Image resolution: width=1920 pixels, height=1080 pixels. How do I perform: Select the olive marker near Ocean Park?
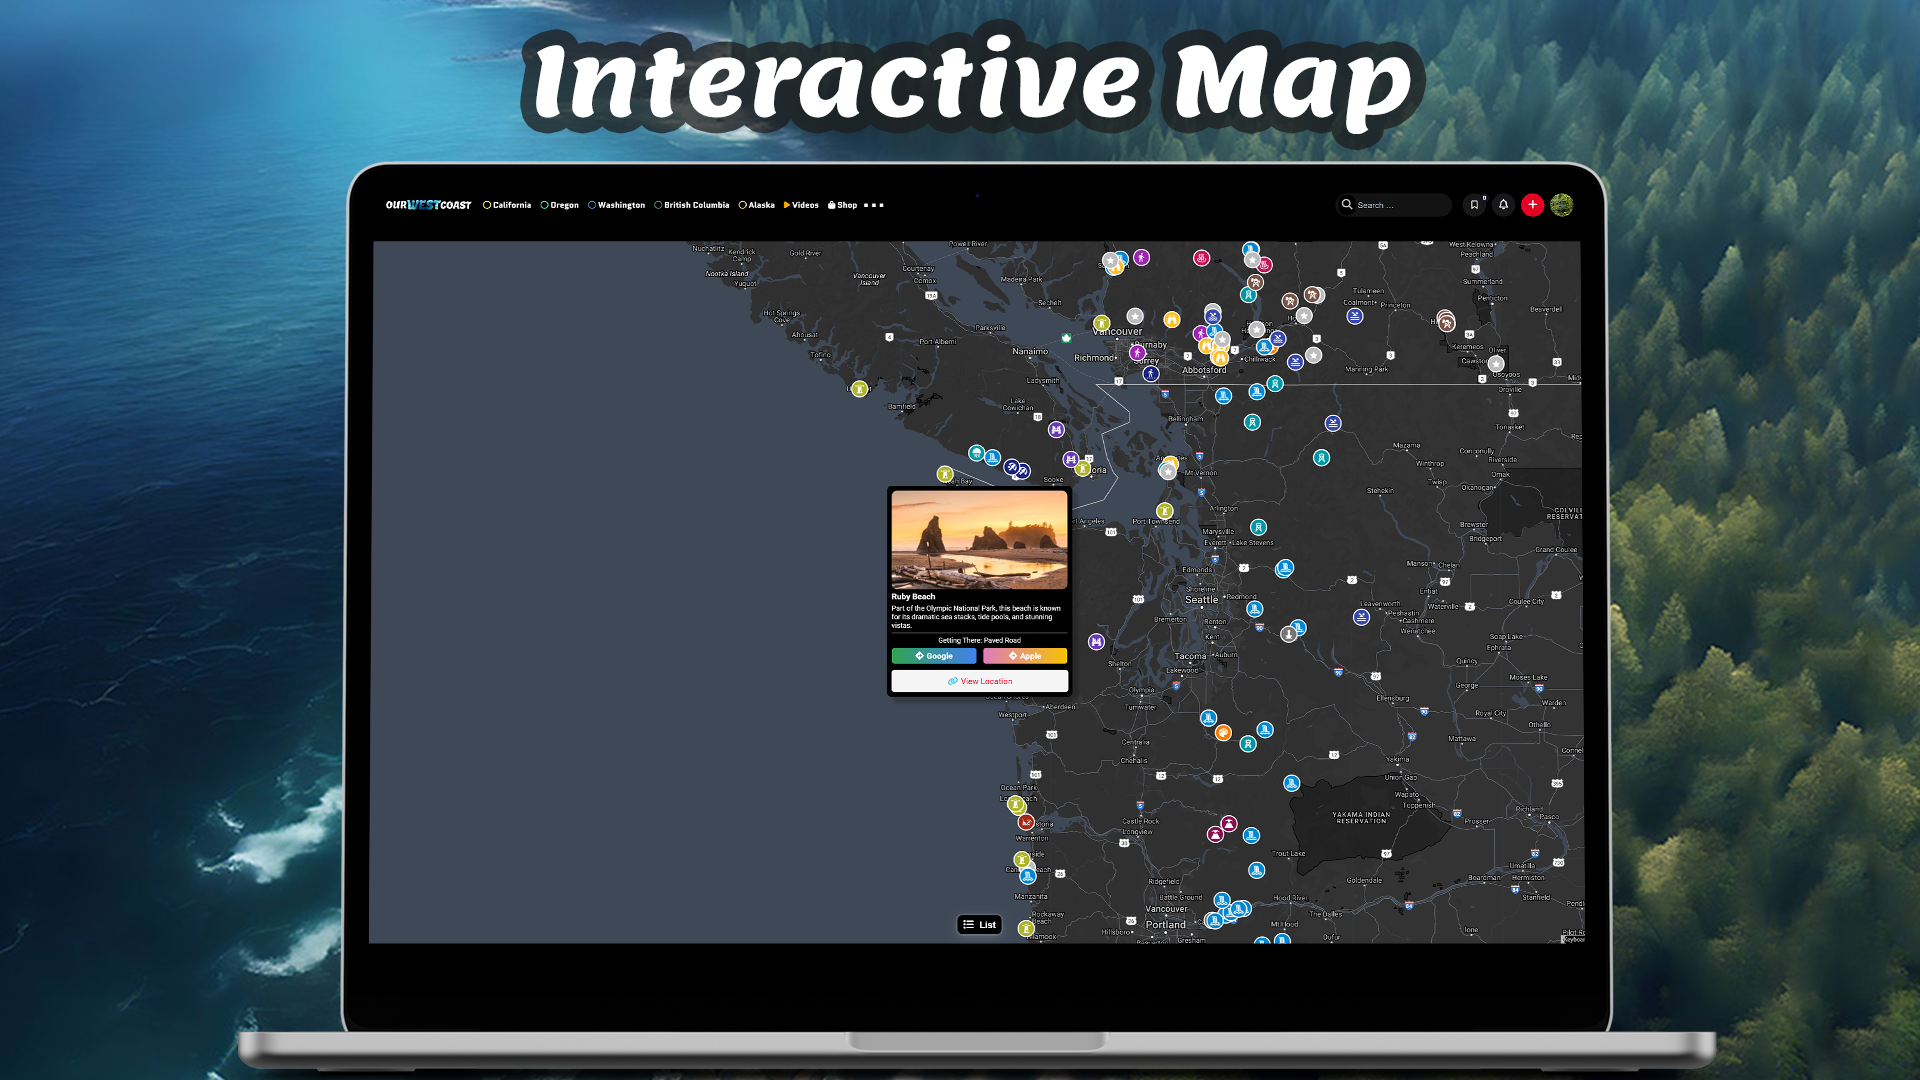tap(1016, 804)
